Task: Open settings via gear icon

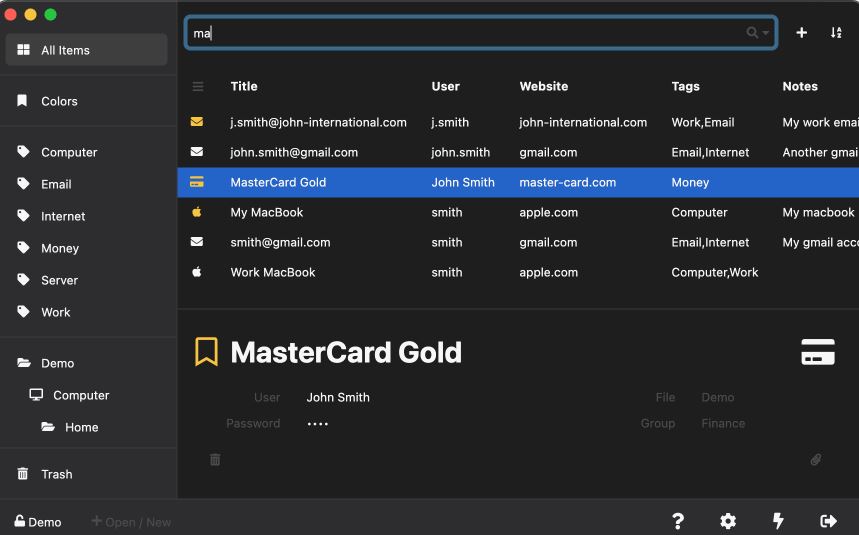Action: pyautogui.click(x=728, y=521)
